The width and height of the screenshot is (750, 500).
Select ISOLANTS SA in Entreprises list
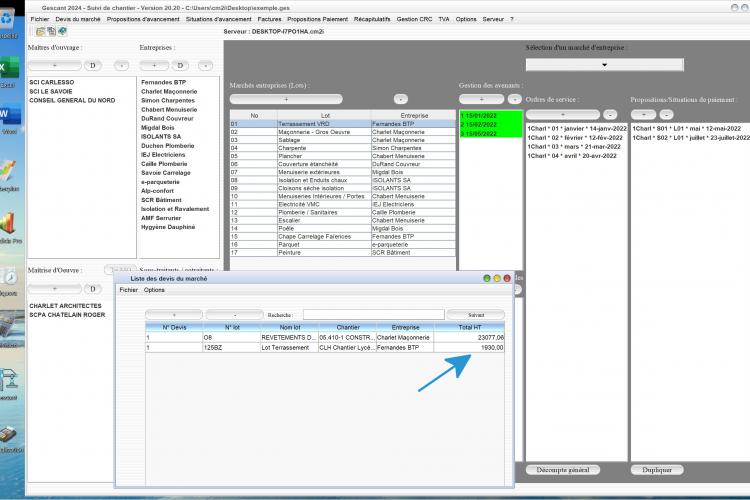click(161, 136)
